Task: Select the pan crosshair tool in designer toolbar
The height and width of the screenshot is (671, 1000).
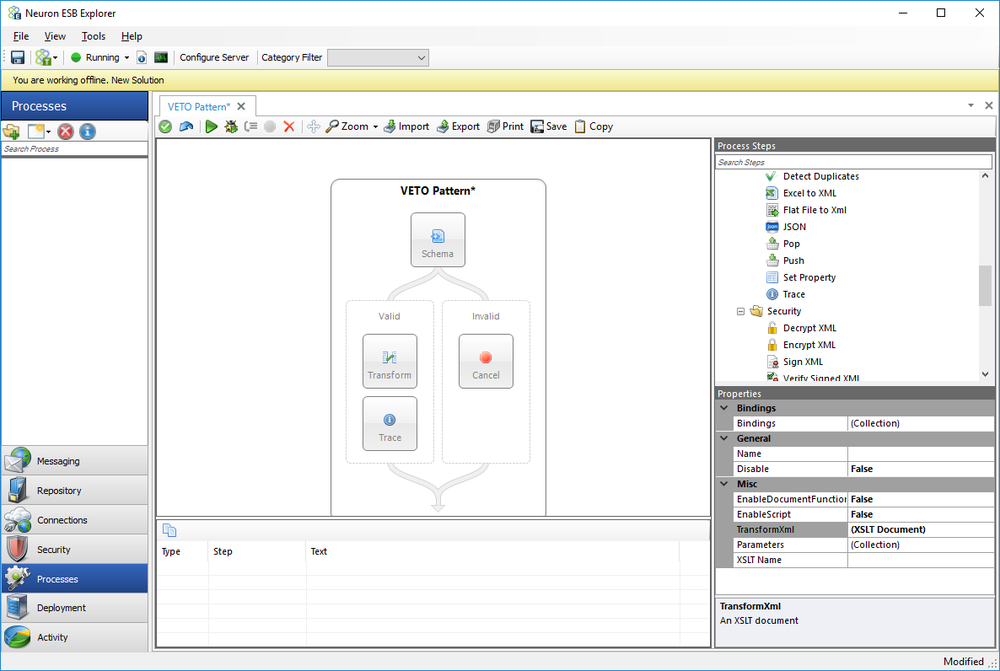Action: point(313,126)
